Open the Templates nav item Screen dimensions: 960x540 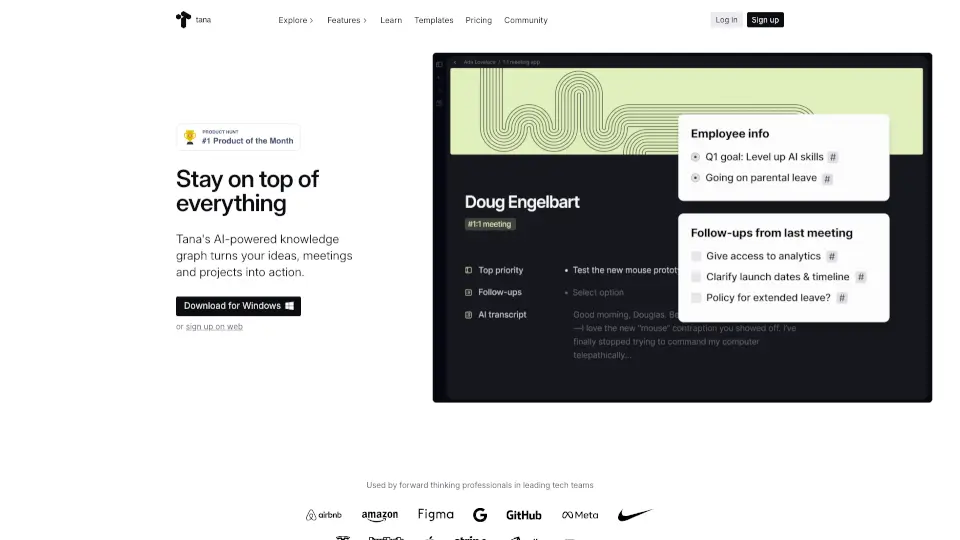[x=433, y=20]
